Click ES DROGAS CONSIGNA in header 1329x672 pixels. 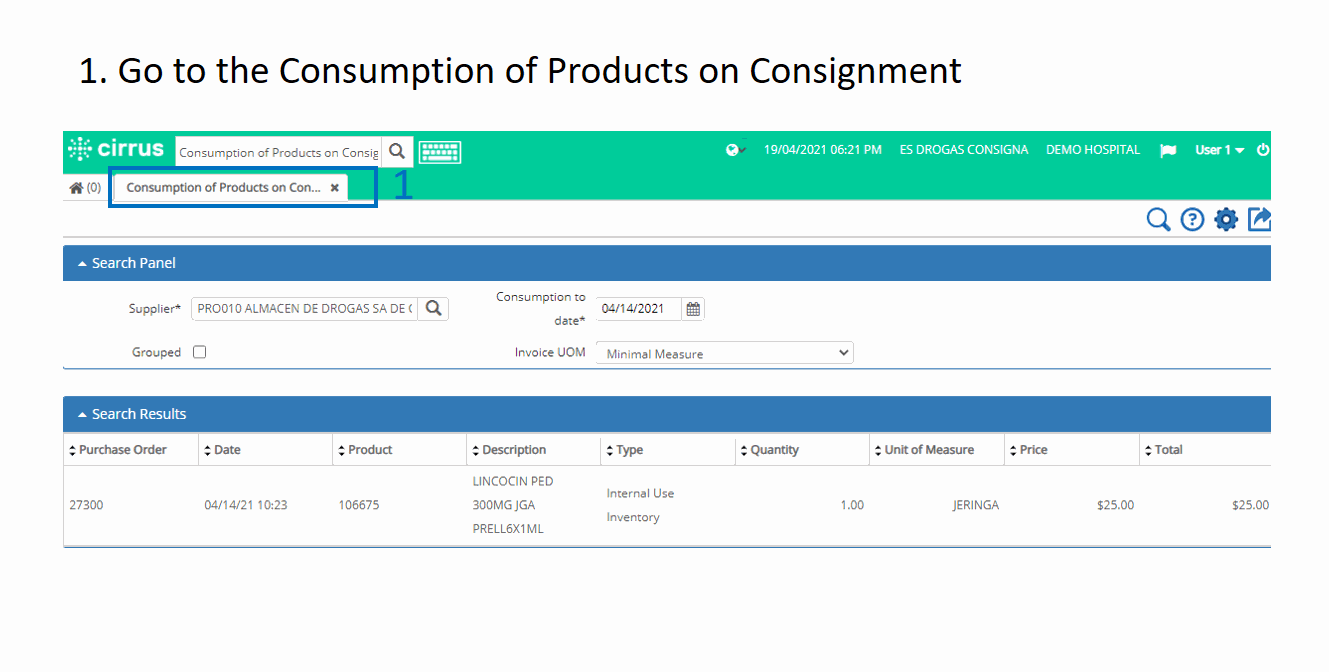pyautogui.click(x=964, y=150)
